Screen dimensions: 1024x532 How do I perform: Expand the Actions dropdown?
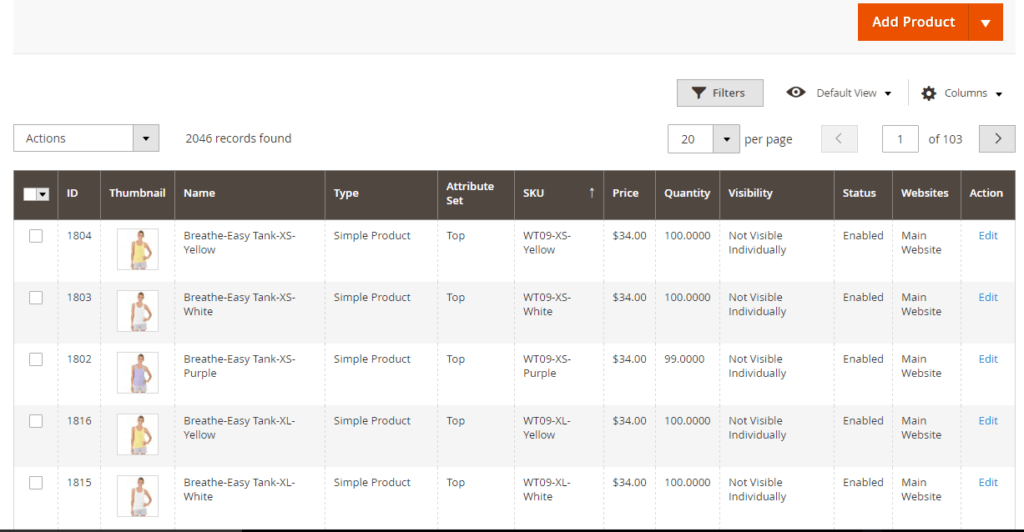[x=145, y=139]
